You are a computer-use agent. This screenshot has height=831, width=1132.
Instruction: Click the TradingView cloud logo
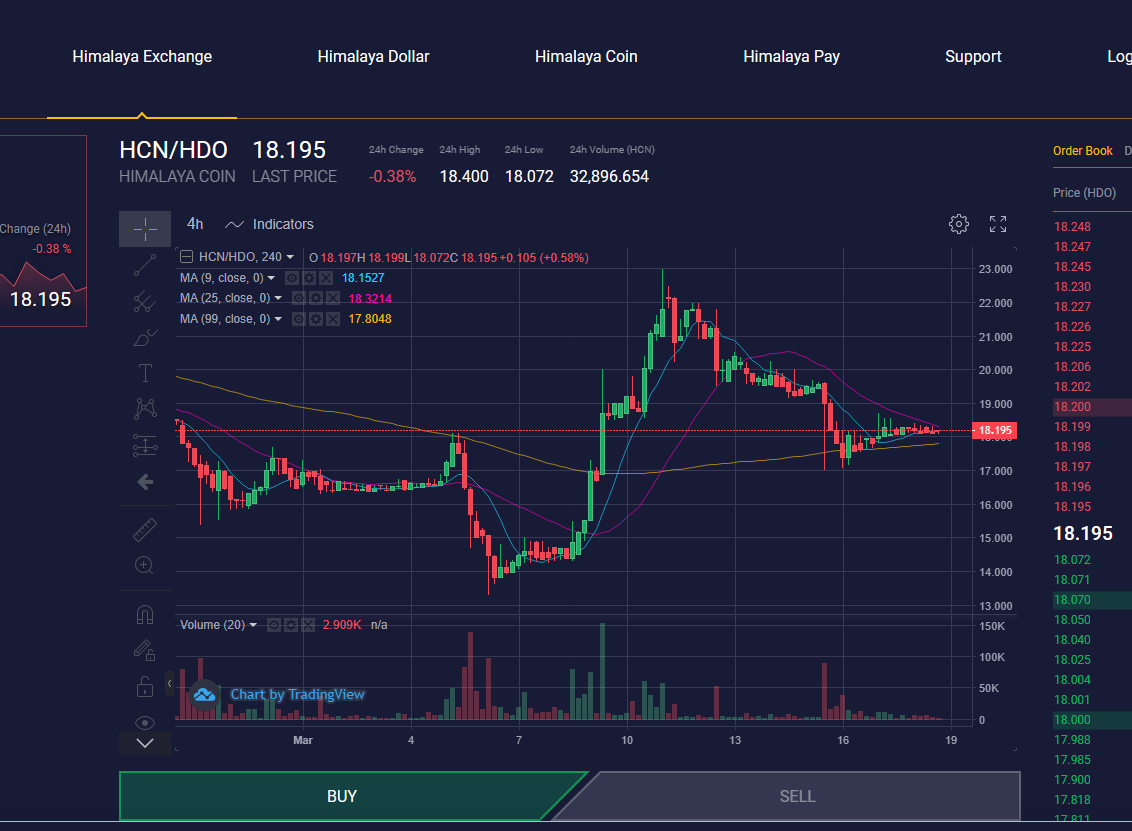coord(204,695)
